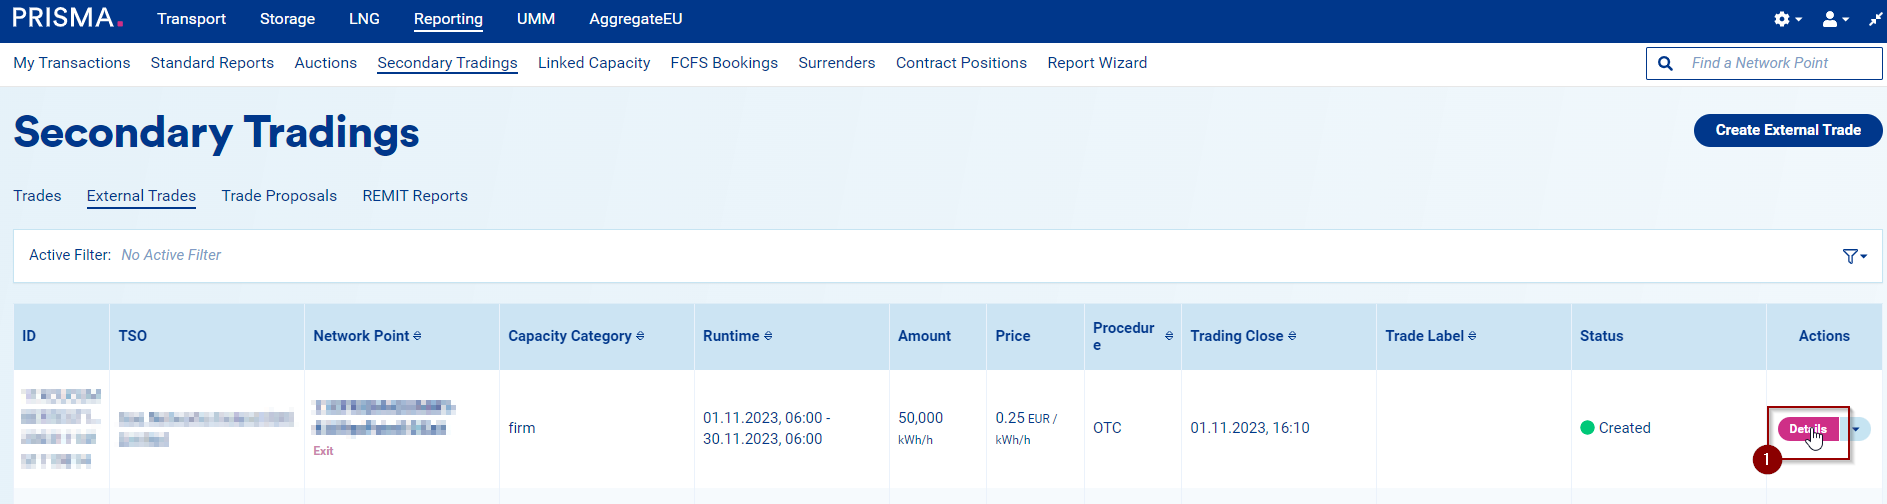Sort by Trade Label column
The image size is (1887, 504).
1472,336
